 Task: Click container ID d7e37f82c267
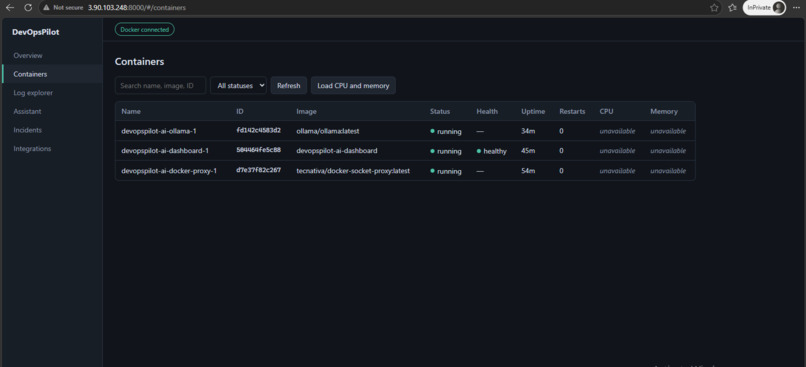[259, 170]
